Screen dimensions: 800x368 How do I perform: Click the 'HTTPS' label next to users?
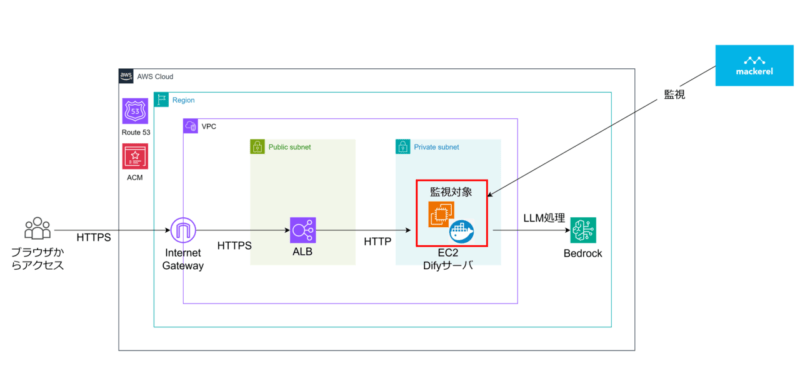pos(94,238)
